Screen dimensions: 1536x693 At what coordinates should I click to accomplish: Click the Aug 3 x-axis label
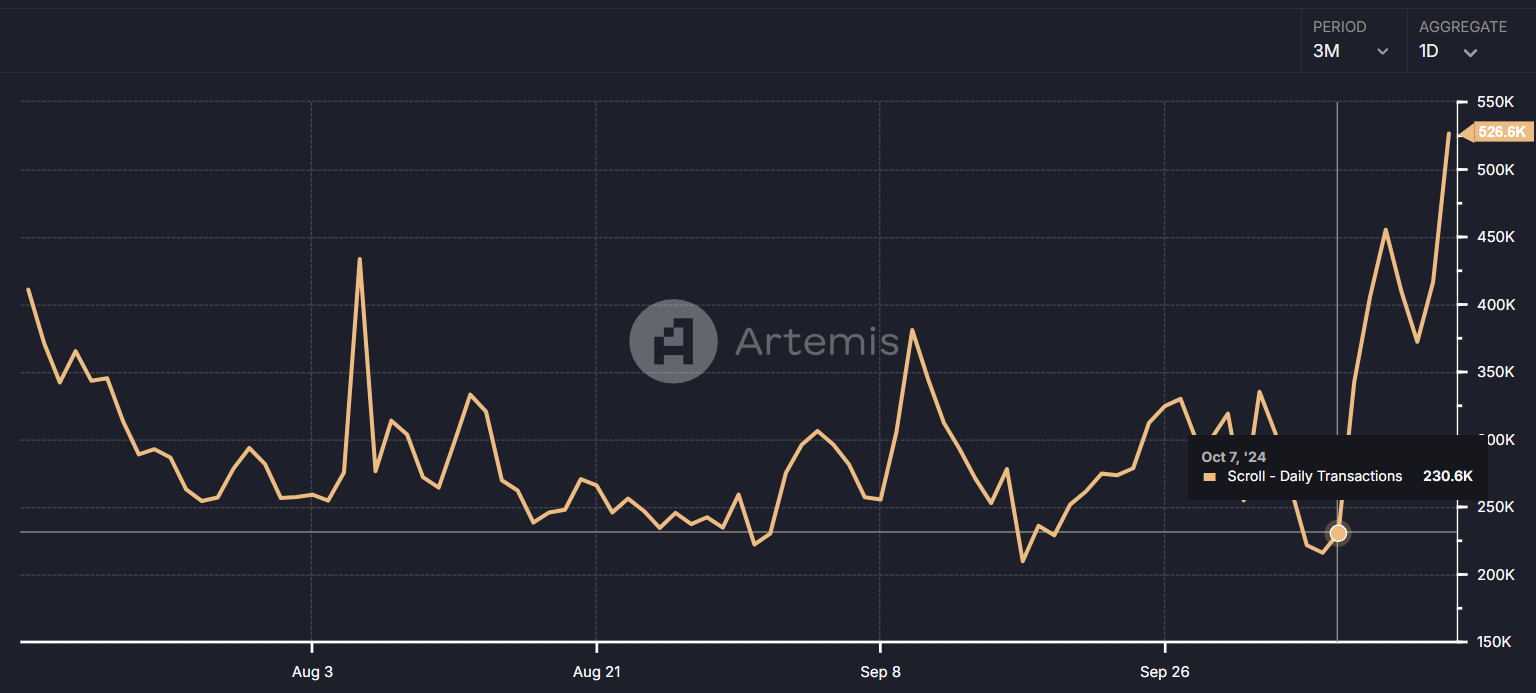pyautogui.click(x=312, y=672)
